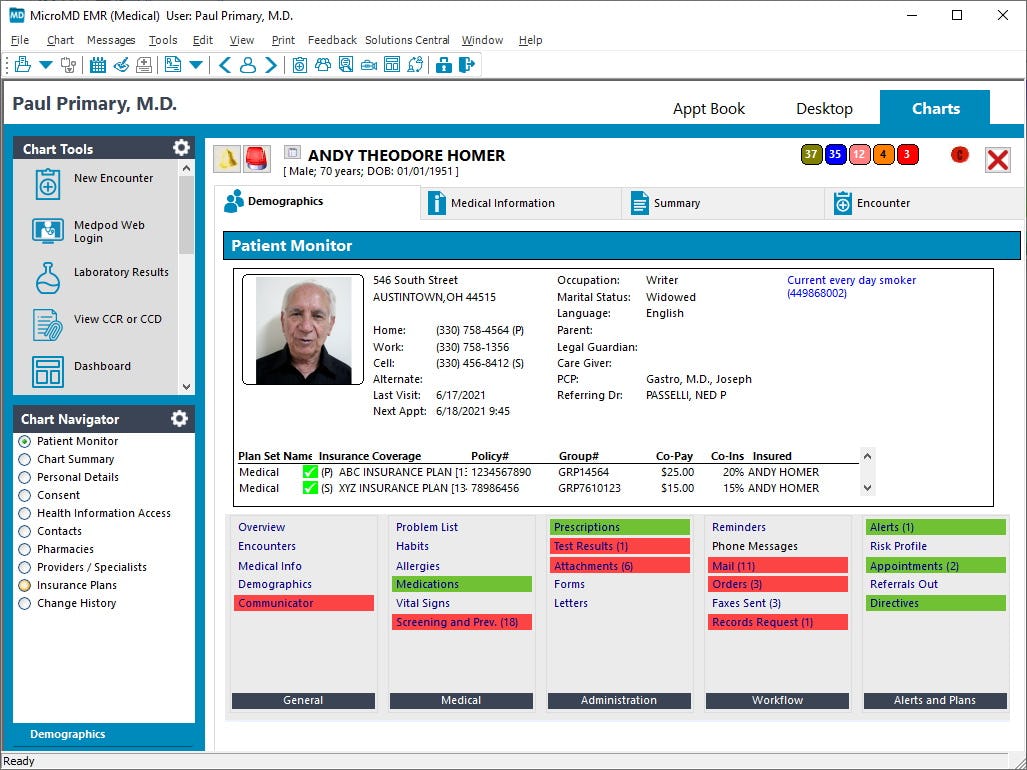Click the yellow bell alert icon
The image size is (1027, 770).
(x=227, y=159)
